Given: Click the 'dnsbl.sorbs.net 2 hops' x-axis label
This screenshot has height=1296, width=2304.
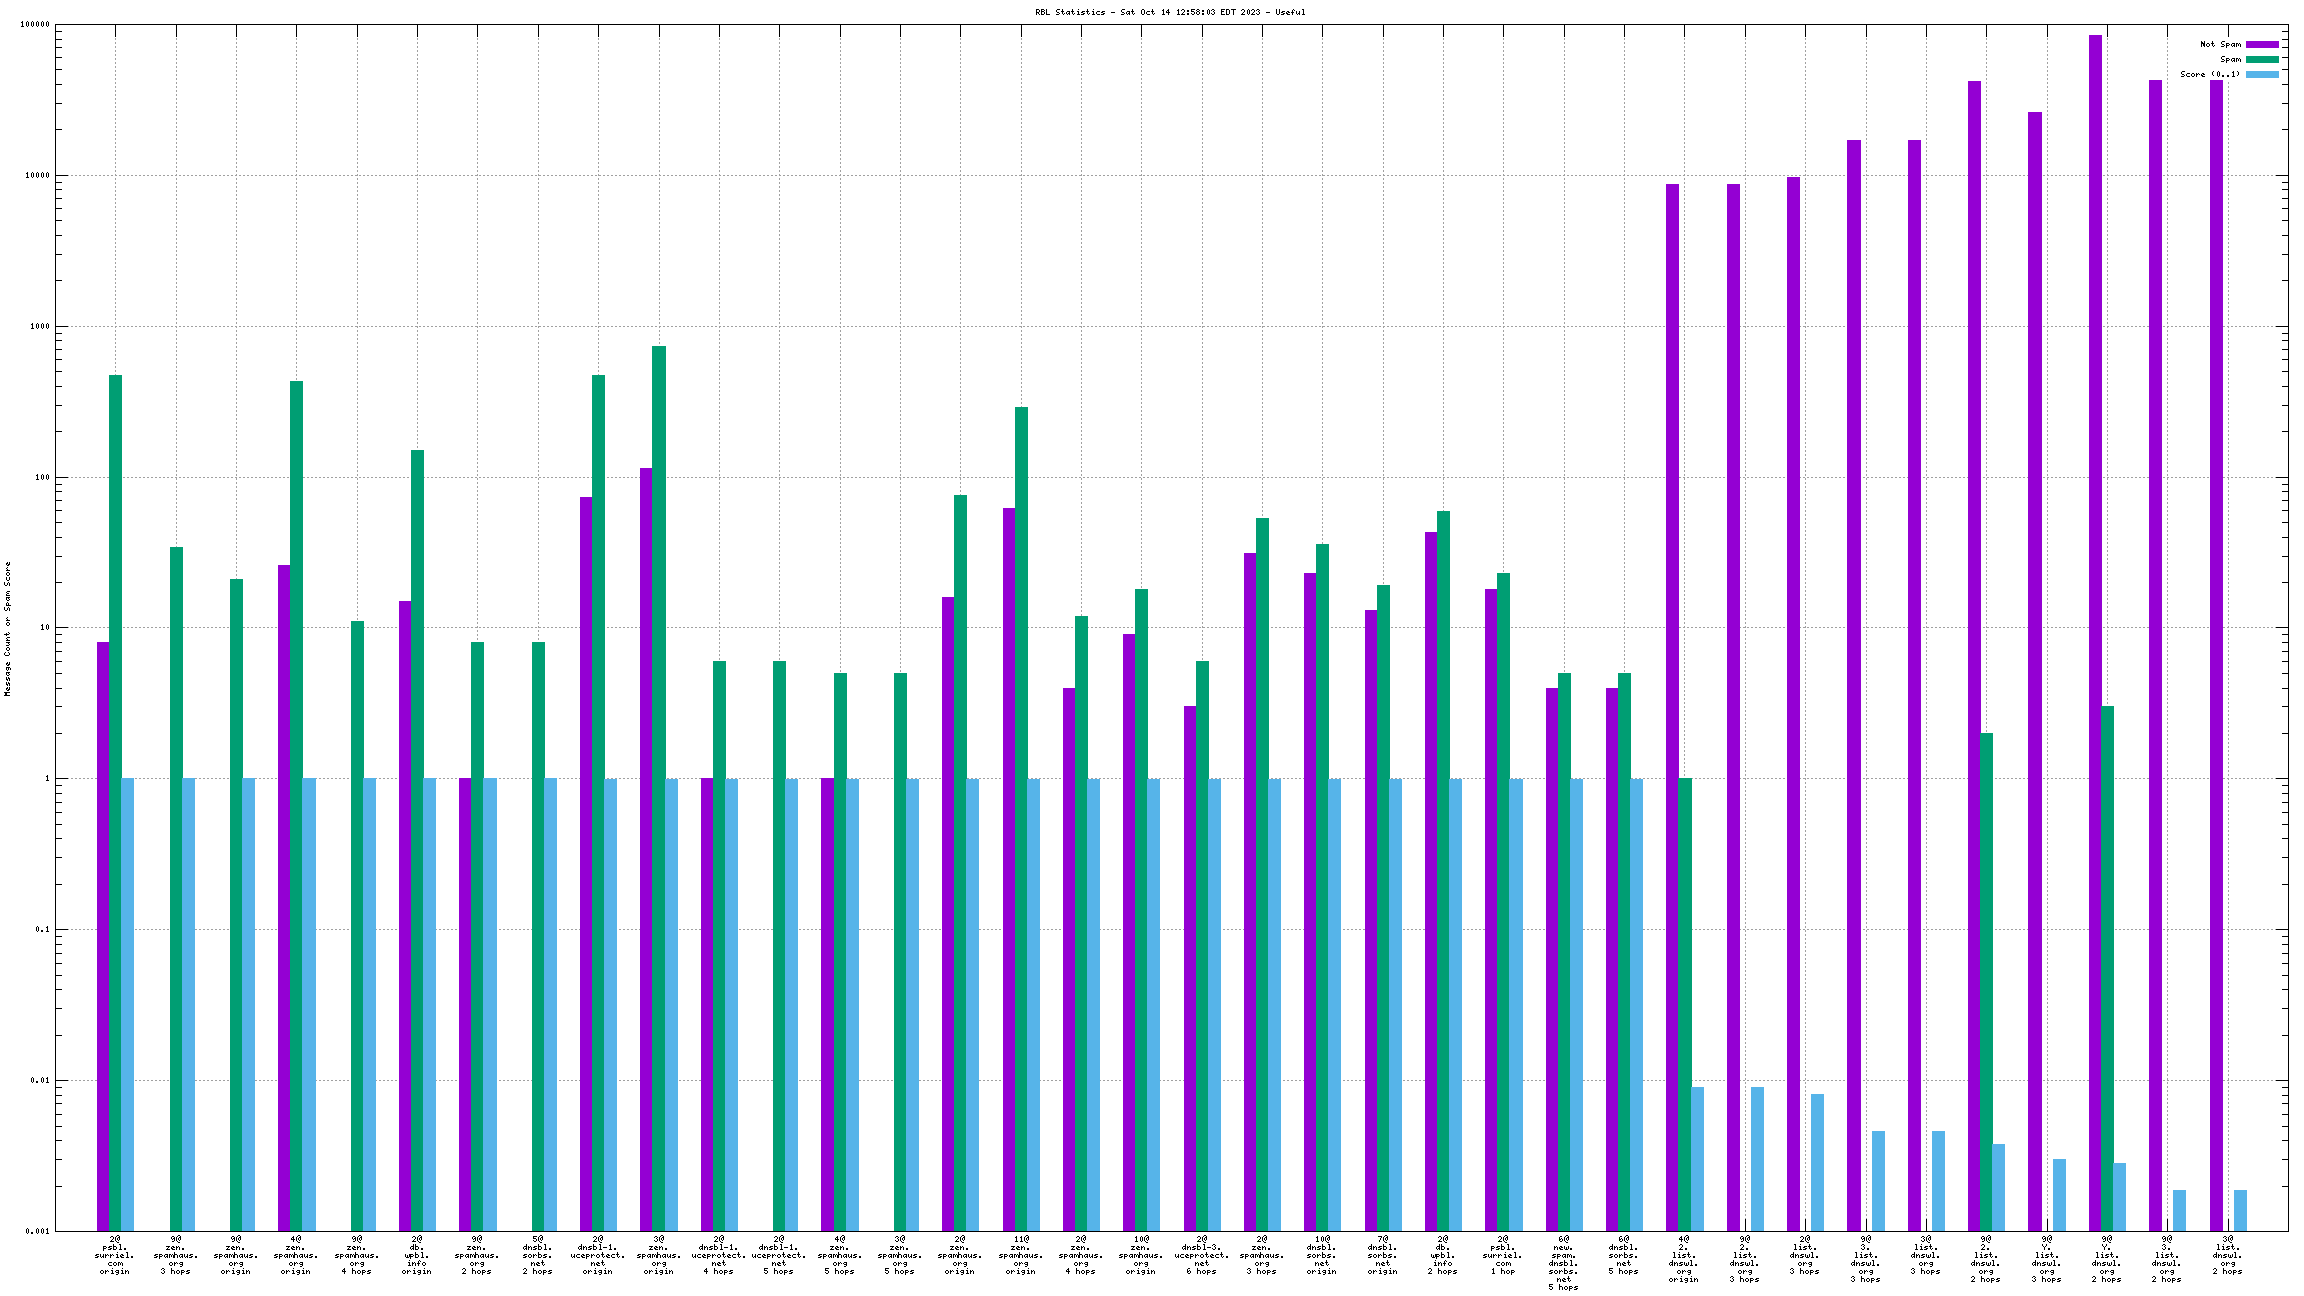Looking at the screenshot, I should 537,1255.
